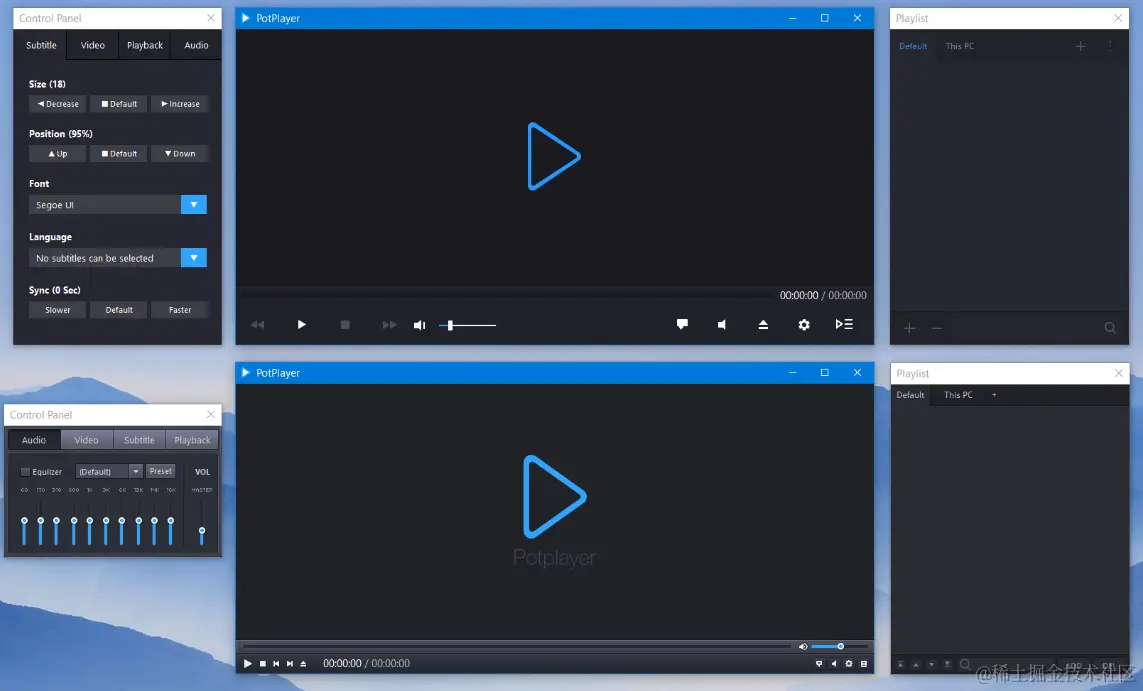Screen dimensions: 1143x691
Task: Click move-up arrow in bottom Playlist toolbar
Action: click(x=916, y=664)
